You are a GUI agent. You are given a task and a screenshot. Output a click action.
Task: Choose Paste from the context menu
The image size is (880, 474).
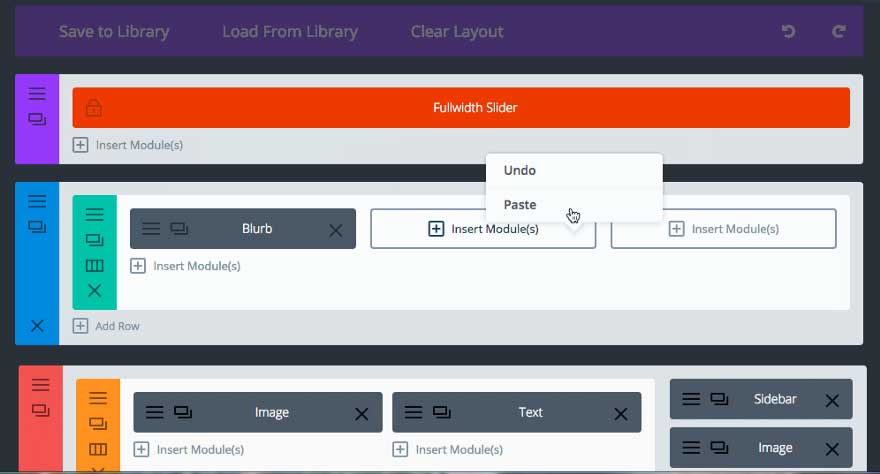[520, 204]
